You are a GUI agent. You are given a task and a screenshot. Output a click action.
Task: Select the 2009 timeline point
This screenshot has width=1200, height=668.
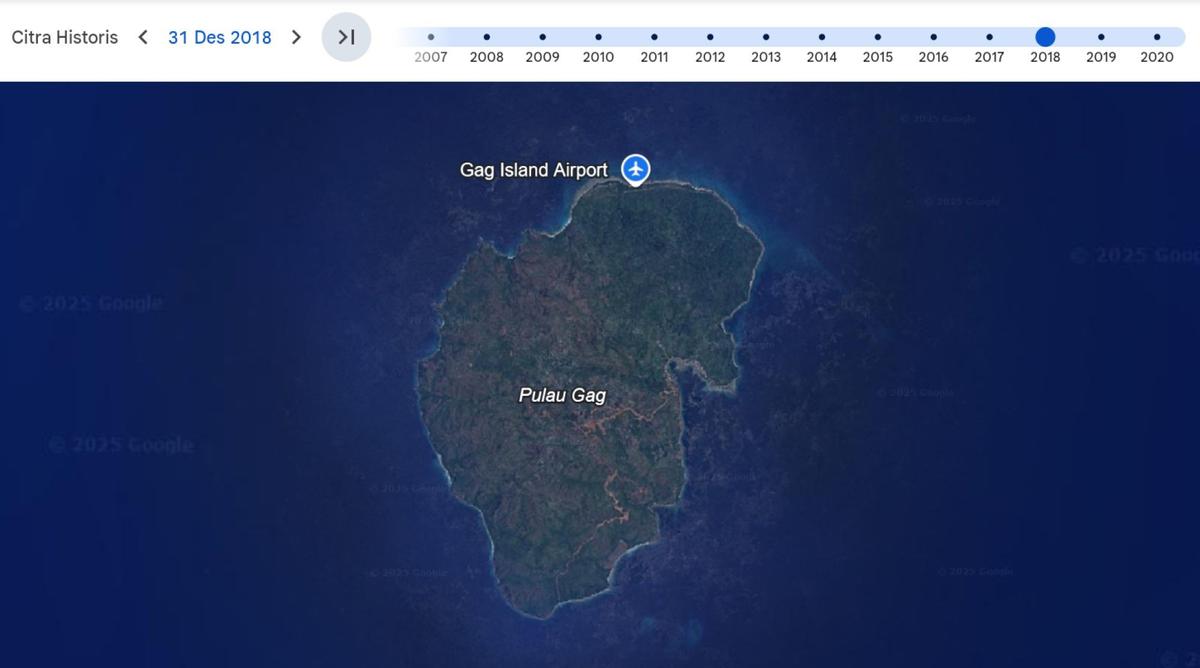click(543, 37)
